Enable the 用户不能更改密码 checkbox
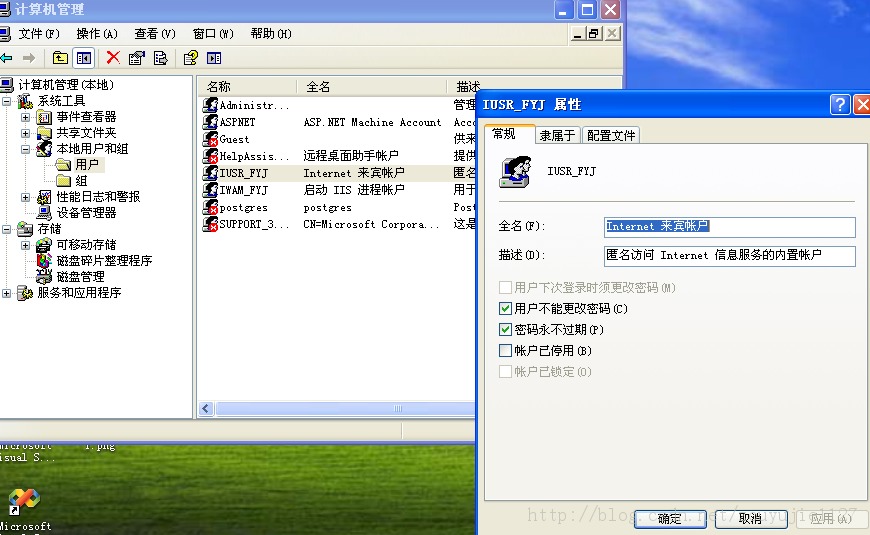Screen dimensions: 870x535 pos(505,309)
